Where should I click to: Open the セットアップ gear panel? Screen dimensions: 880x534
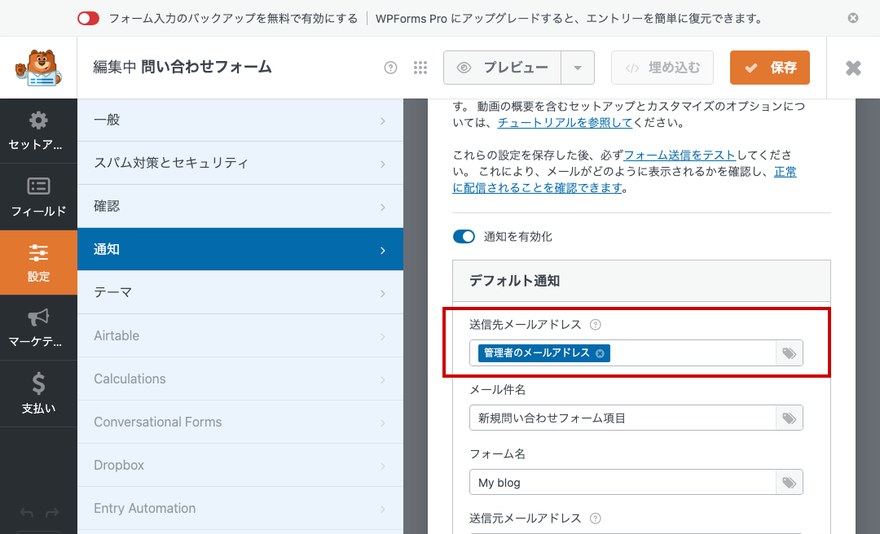38,131
